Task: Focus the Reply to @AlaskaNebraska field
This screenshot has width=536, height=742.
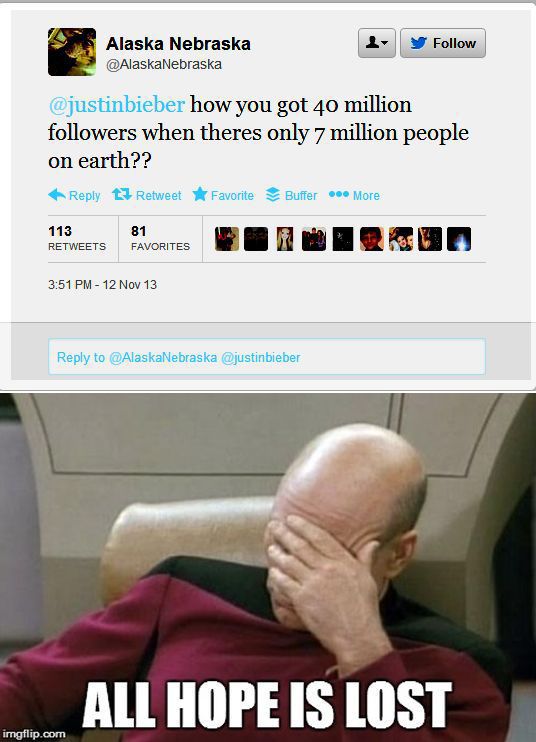Action: click(x=267, y=357)
